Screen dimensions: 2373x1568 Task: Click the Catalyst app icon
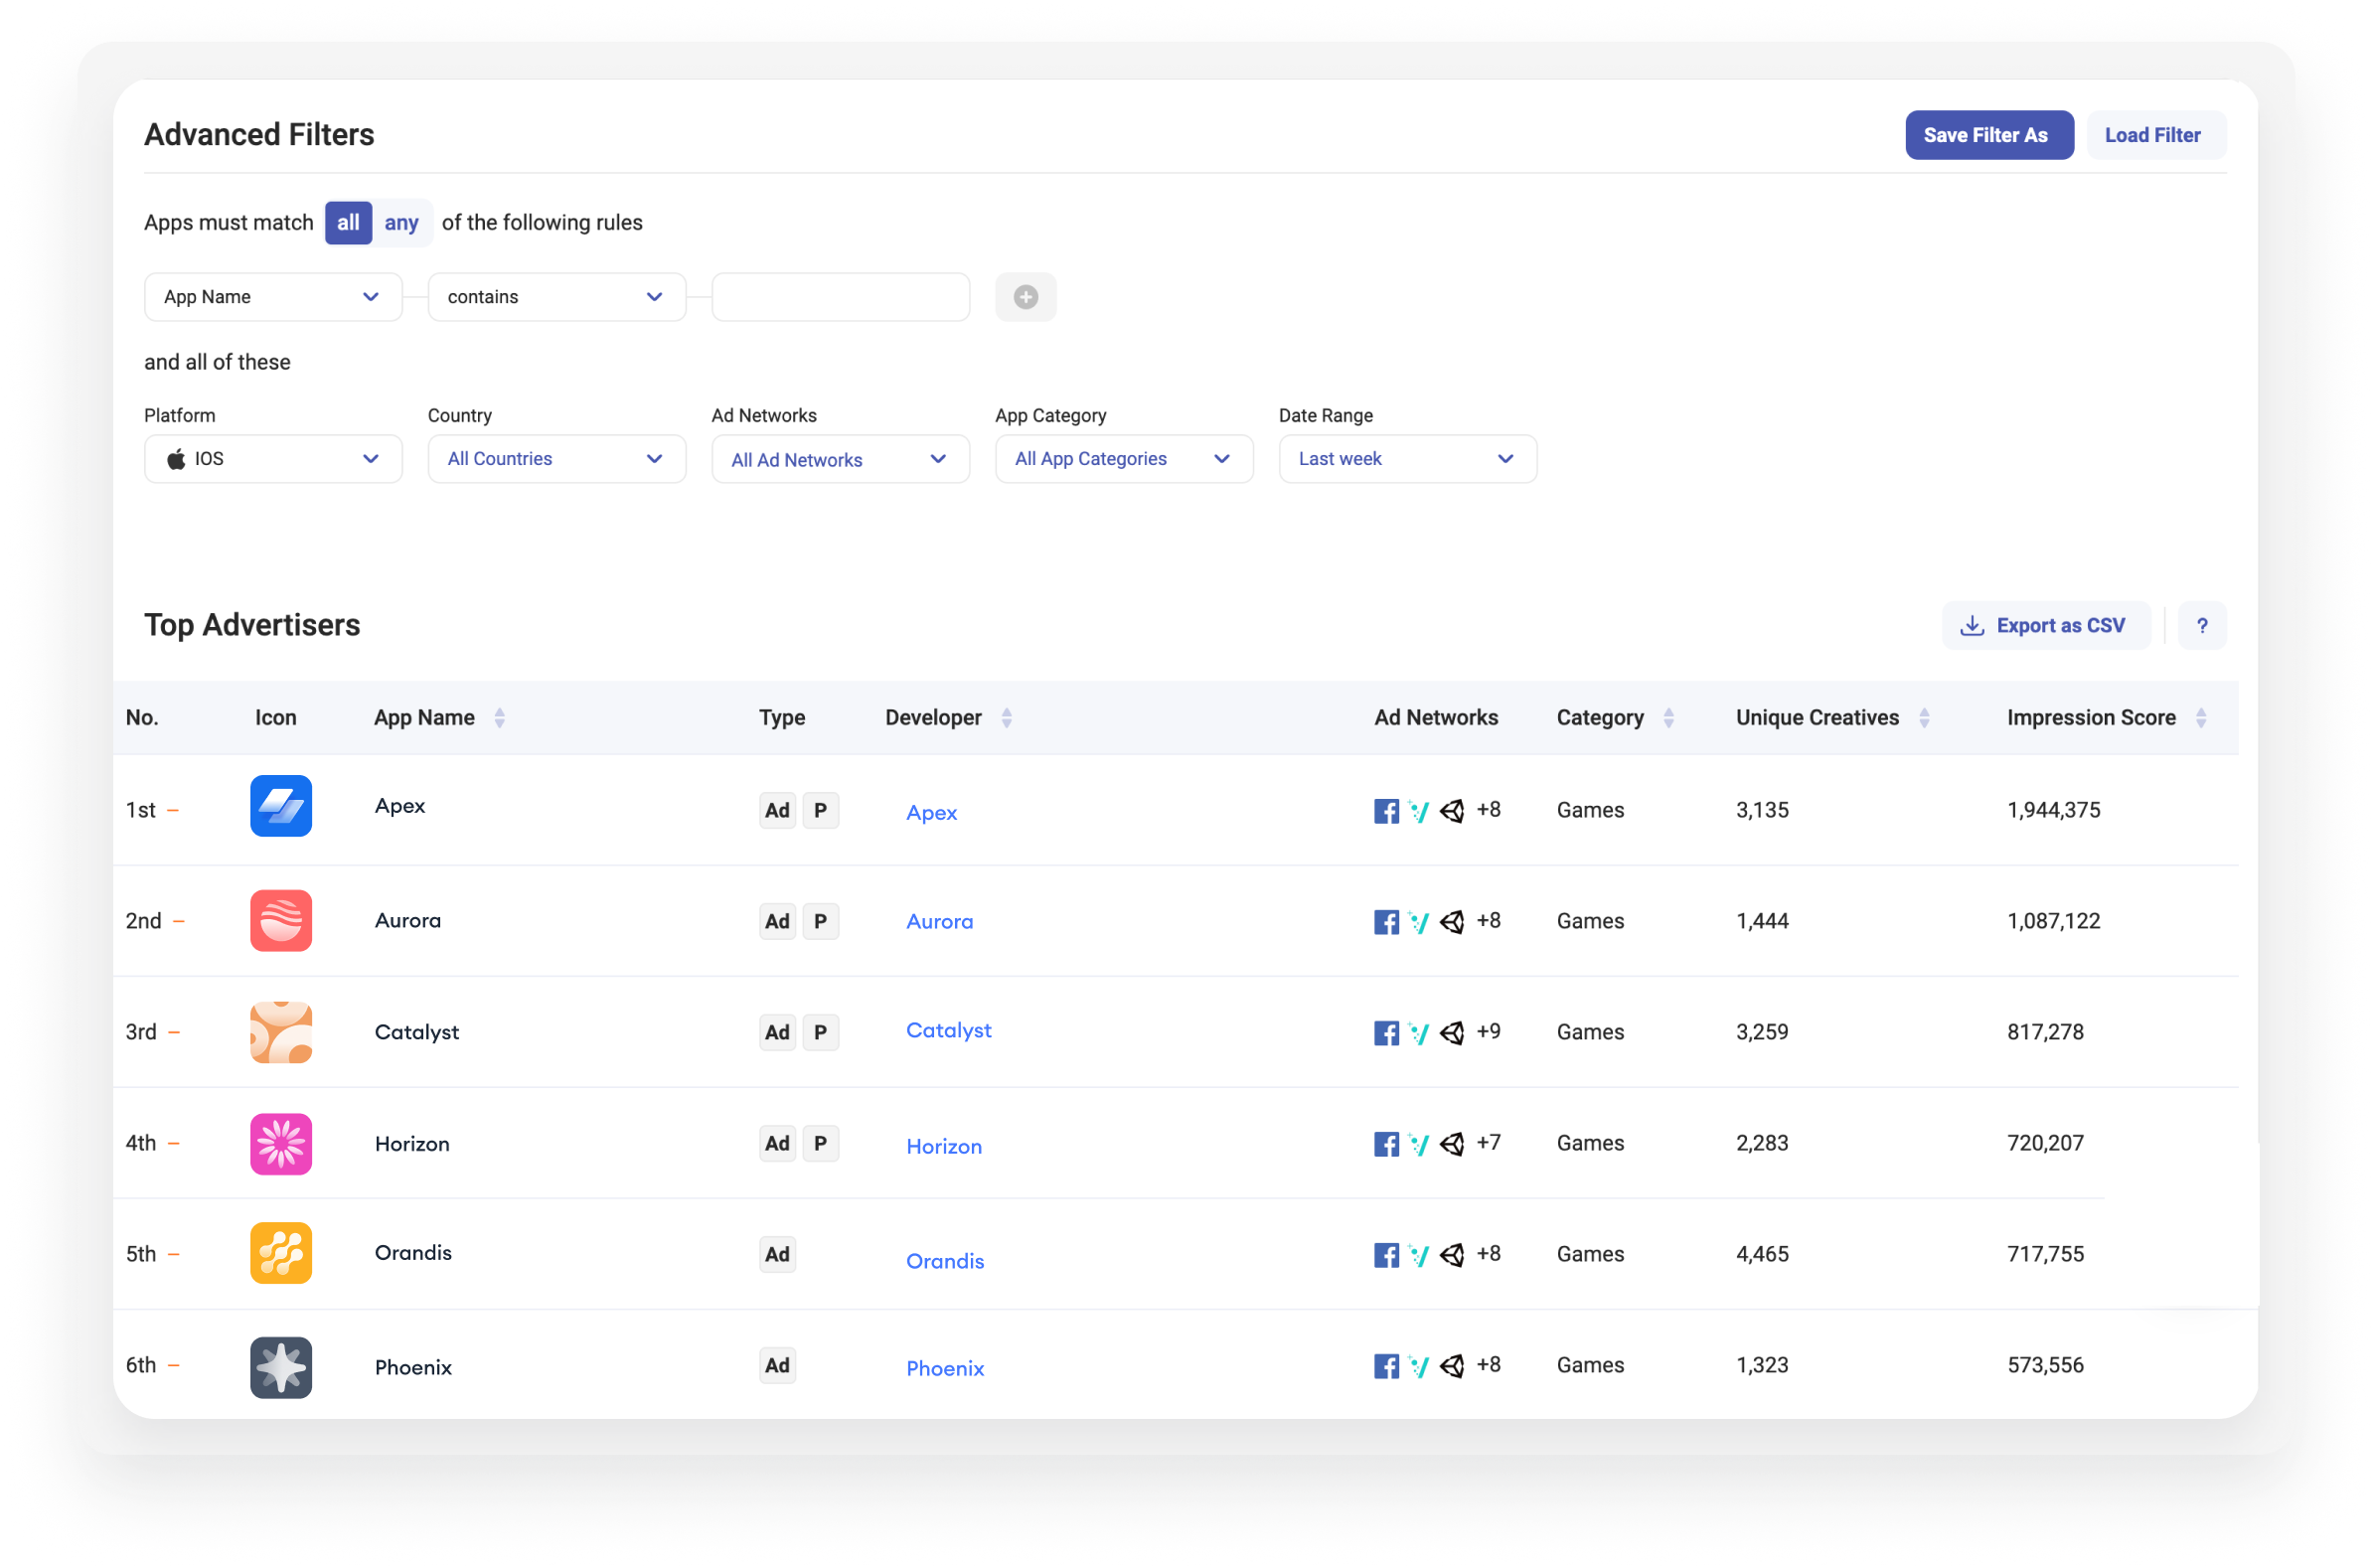[281, 1031]
